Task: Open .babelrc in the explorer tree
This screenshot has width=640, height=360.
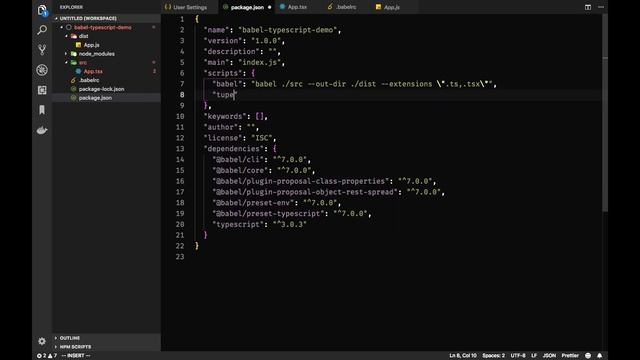Action: click(89, 80)
